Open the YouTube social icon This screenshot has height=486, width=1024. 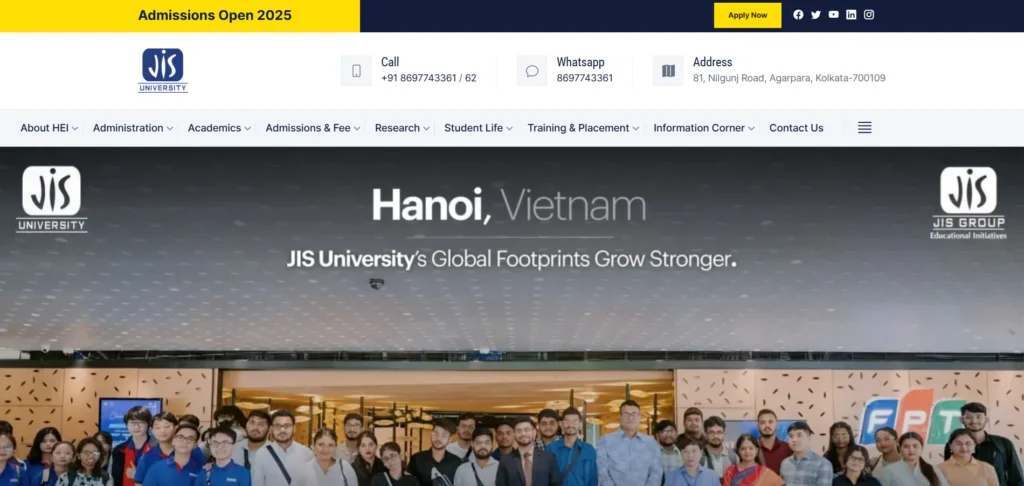point(833,15)
